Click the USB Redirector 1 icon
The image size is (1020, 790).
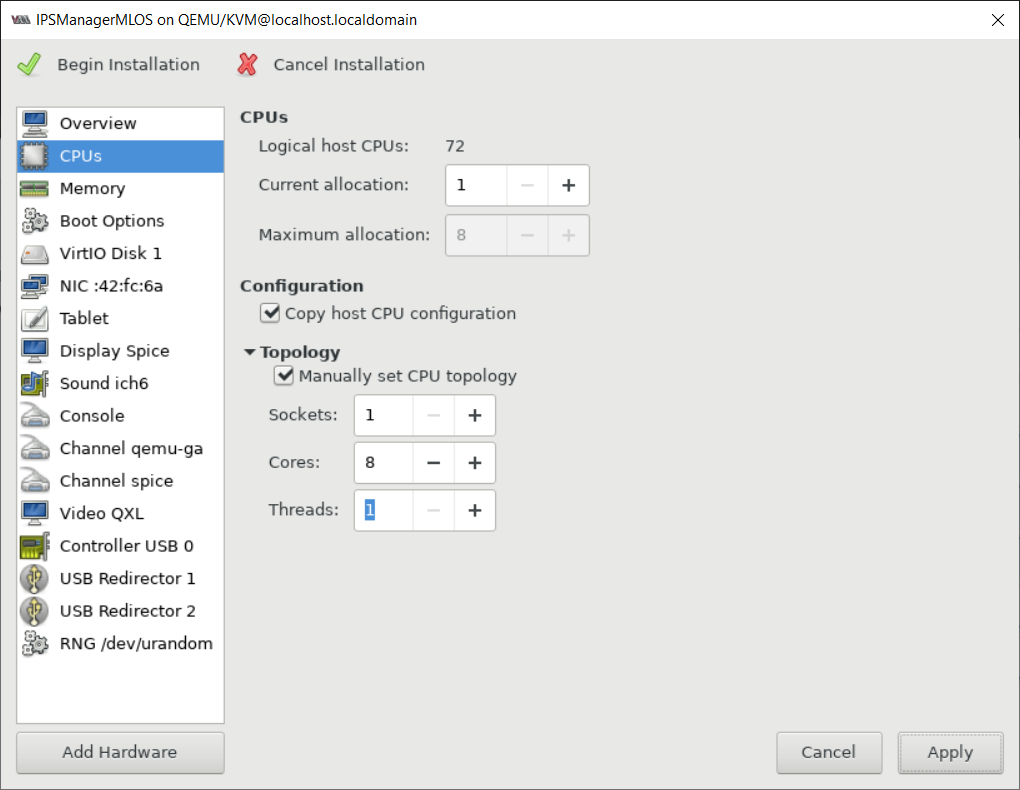pos(34,579)
